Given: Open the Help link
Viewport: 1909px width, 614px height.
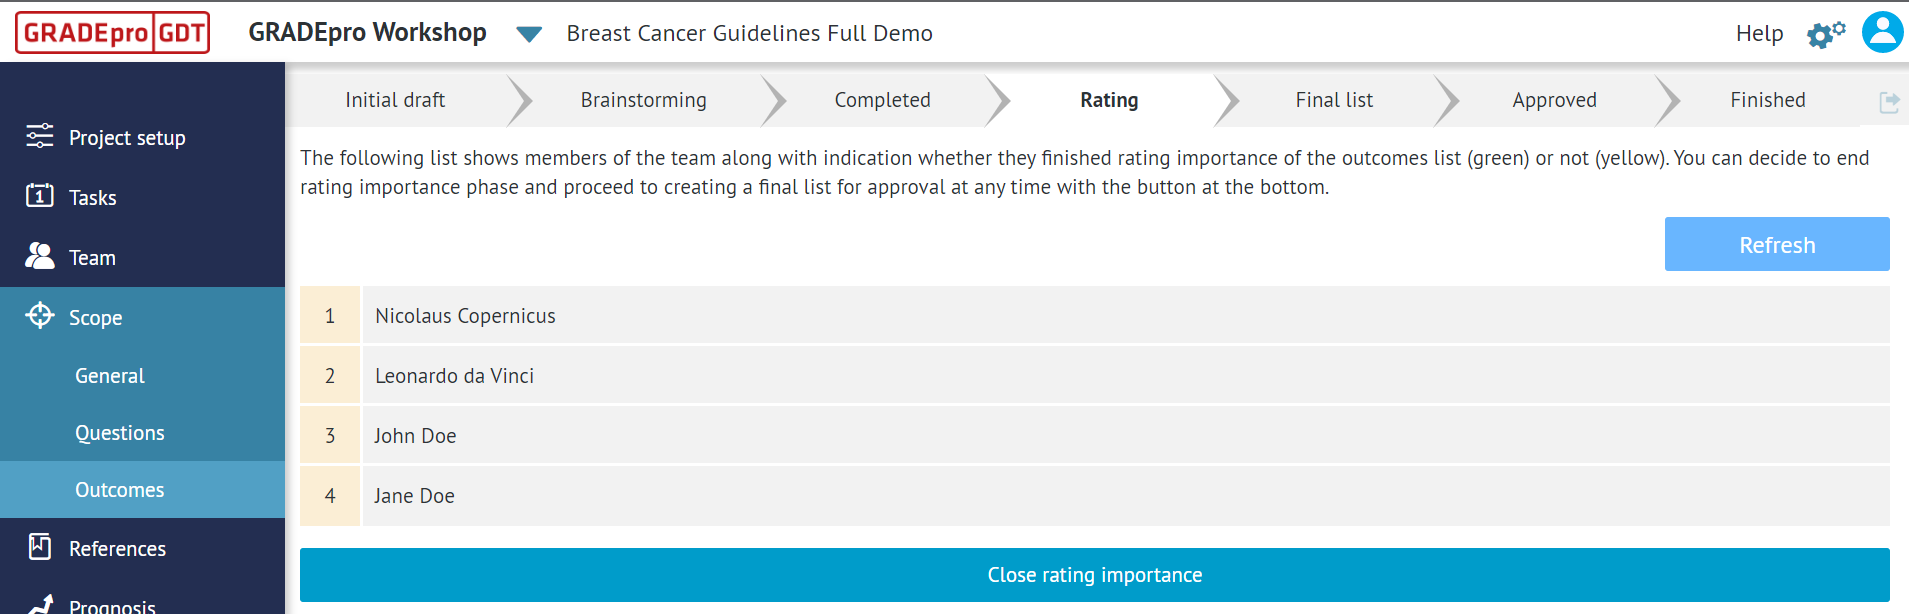Looking at the screenshot, I should click(1759, 33).
